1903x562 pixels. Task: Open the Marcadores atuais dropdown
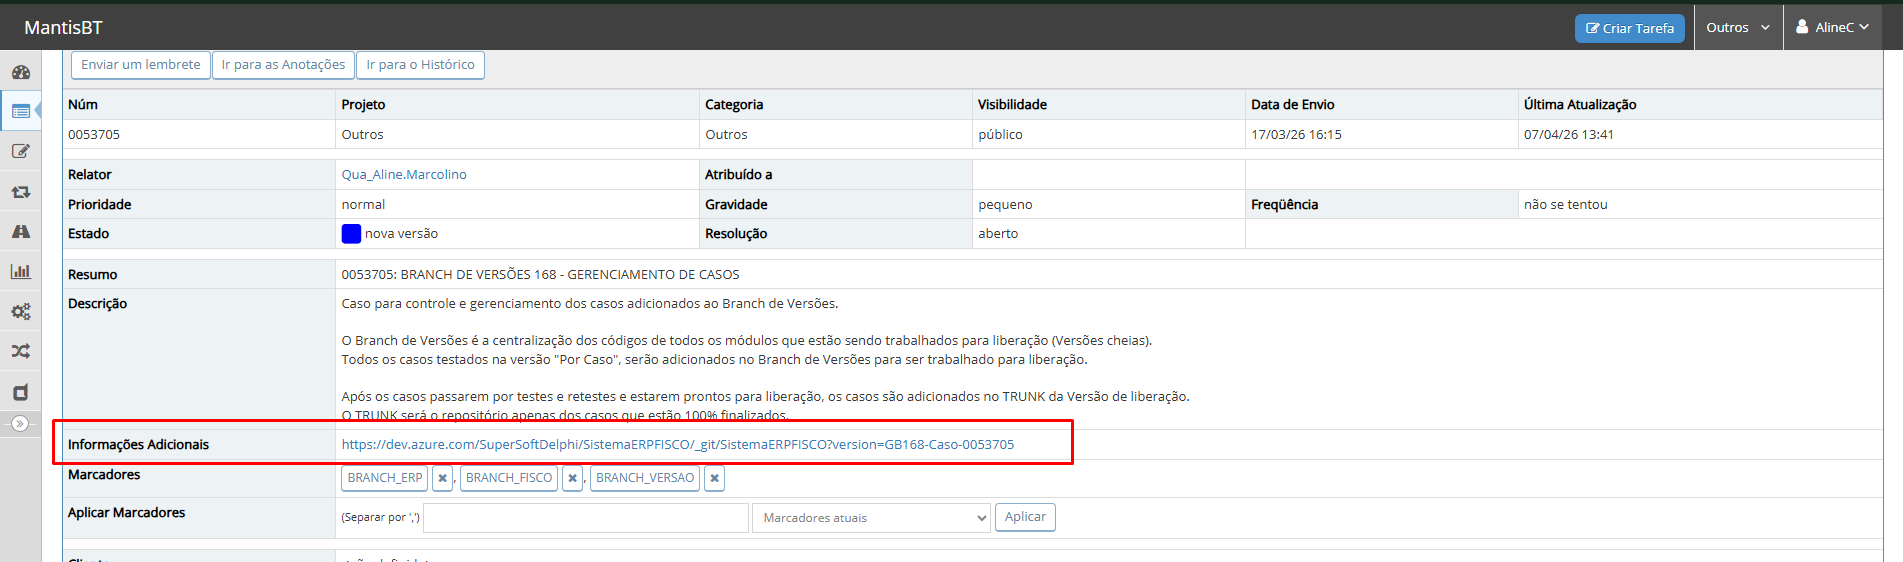(870, 518)
